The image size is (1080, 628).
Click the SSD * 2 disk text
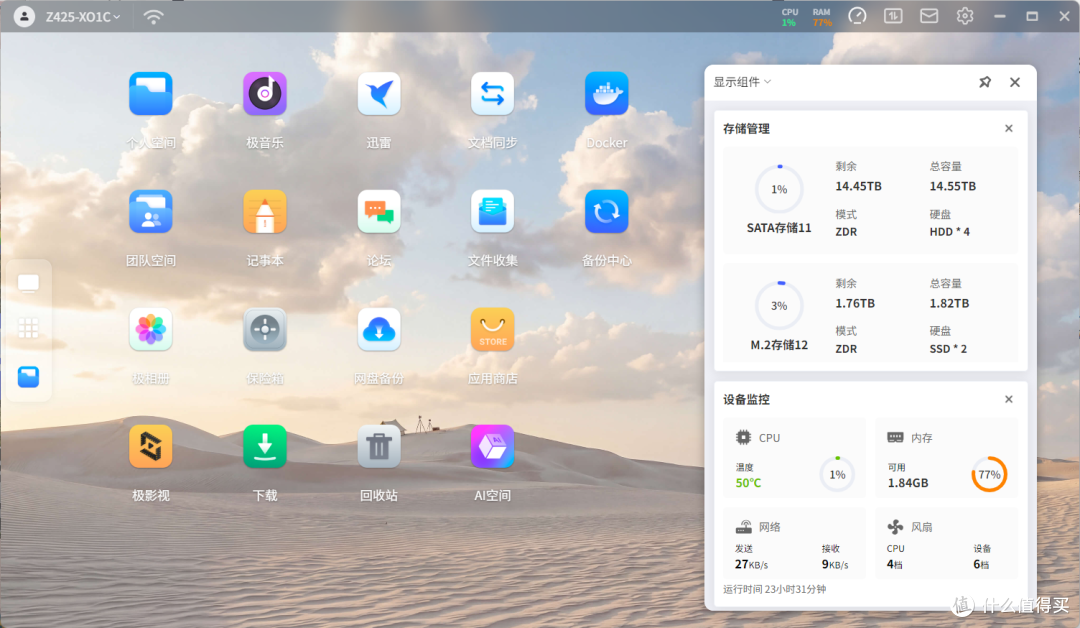[x=948, y=348]
